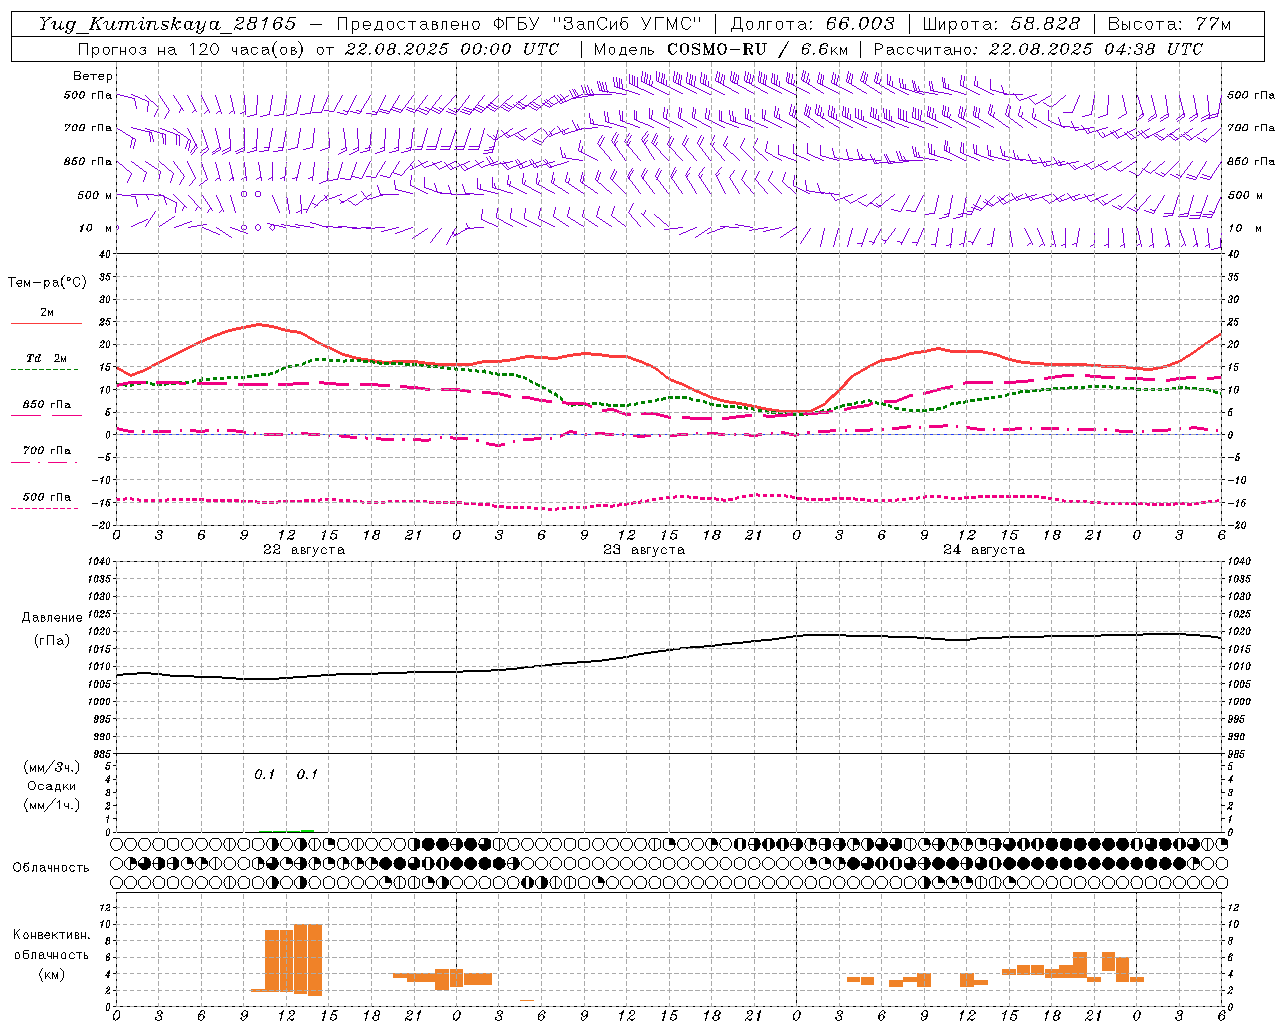Click the 22 августа date label
1280x1024 pixels.
pyautogui.click(x=304, y=550)
